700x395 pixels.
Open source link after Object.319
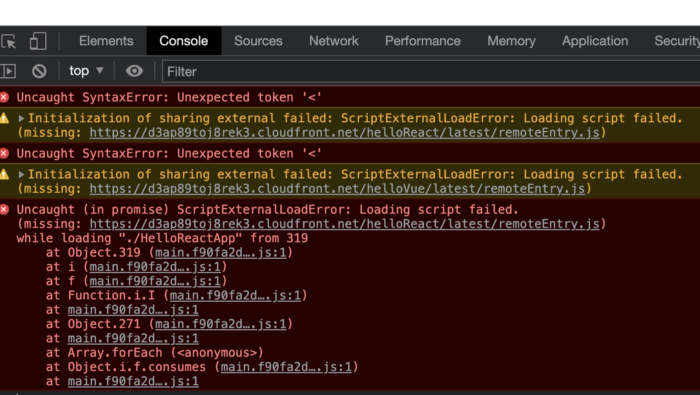tap(221, 252)
